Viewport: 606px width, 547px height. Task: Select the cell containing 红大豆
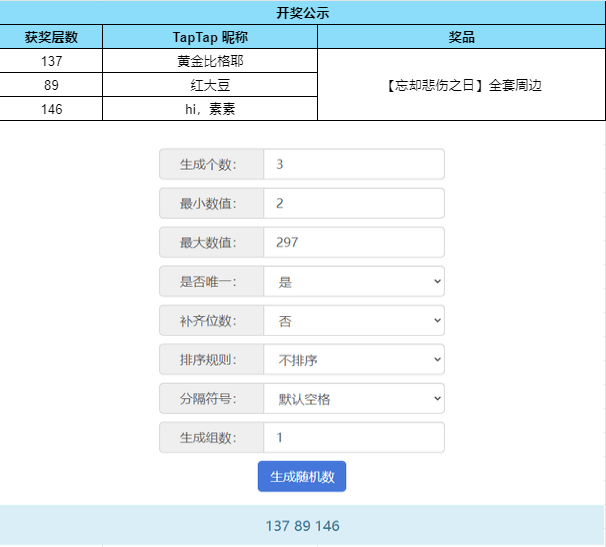(x=210, y=85)
